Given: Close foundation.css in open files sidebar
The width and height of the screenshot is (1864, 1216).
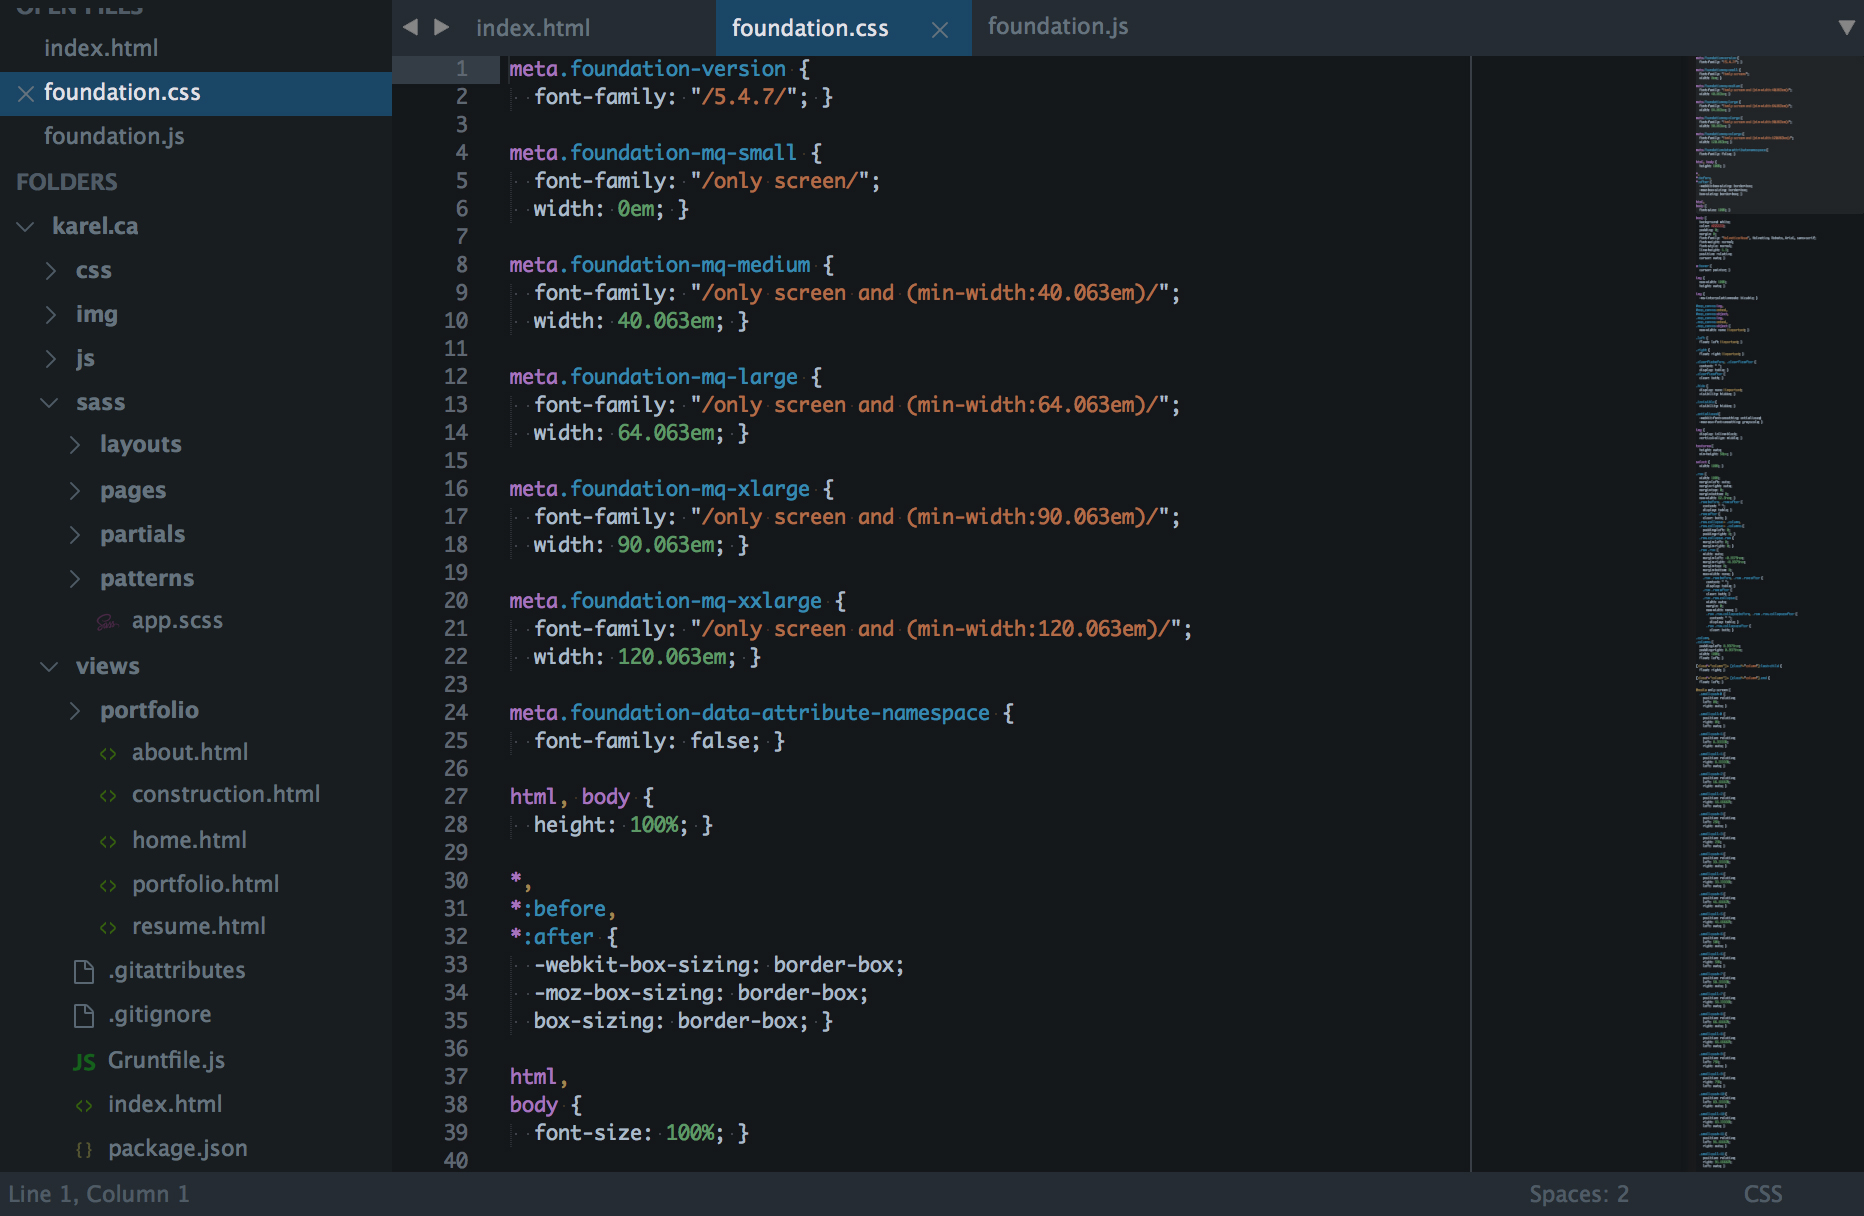Looking at the screenshot, I should point(26,93).
